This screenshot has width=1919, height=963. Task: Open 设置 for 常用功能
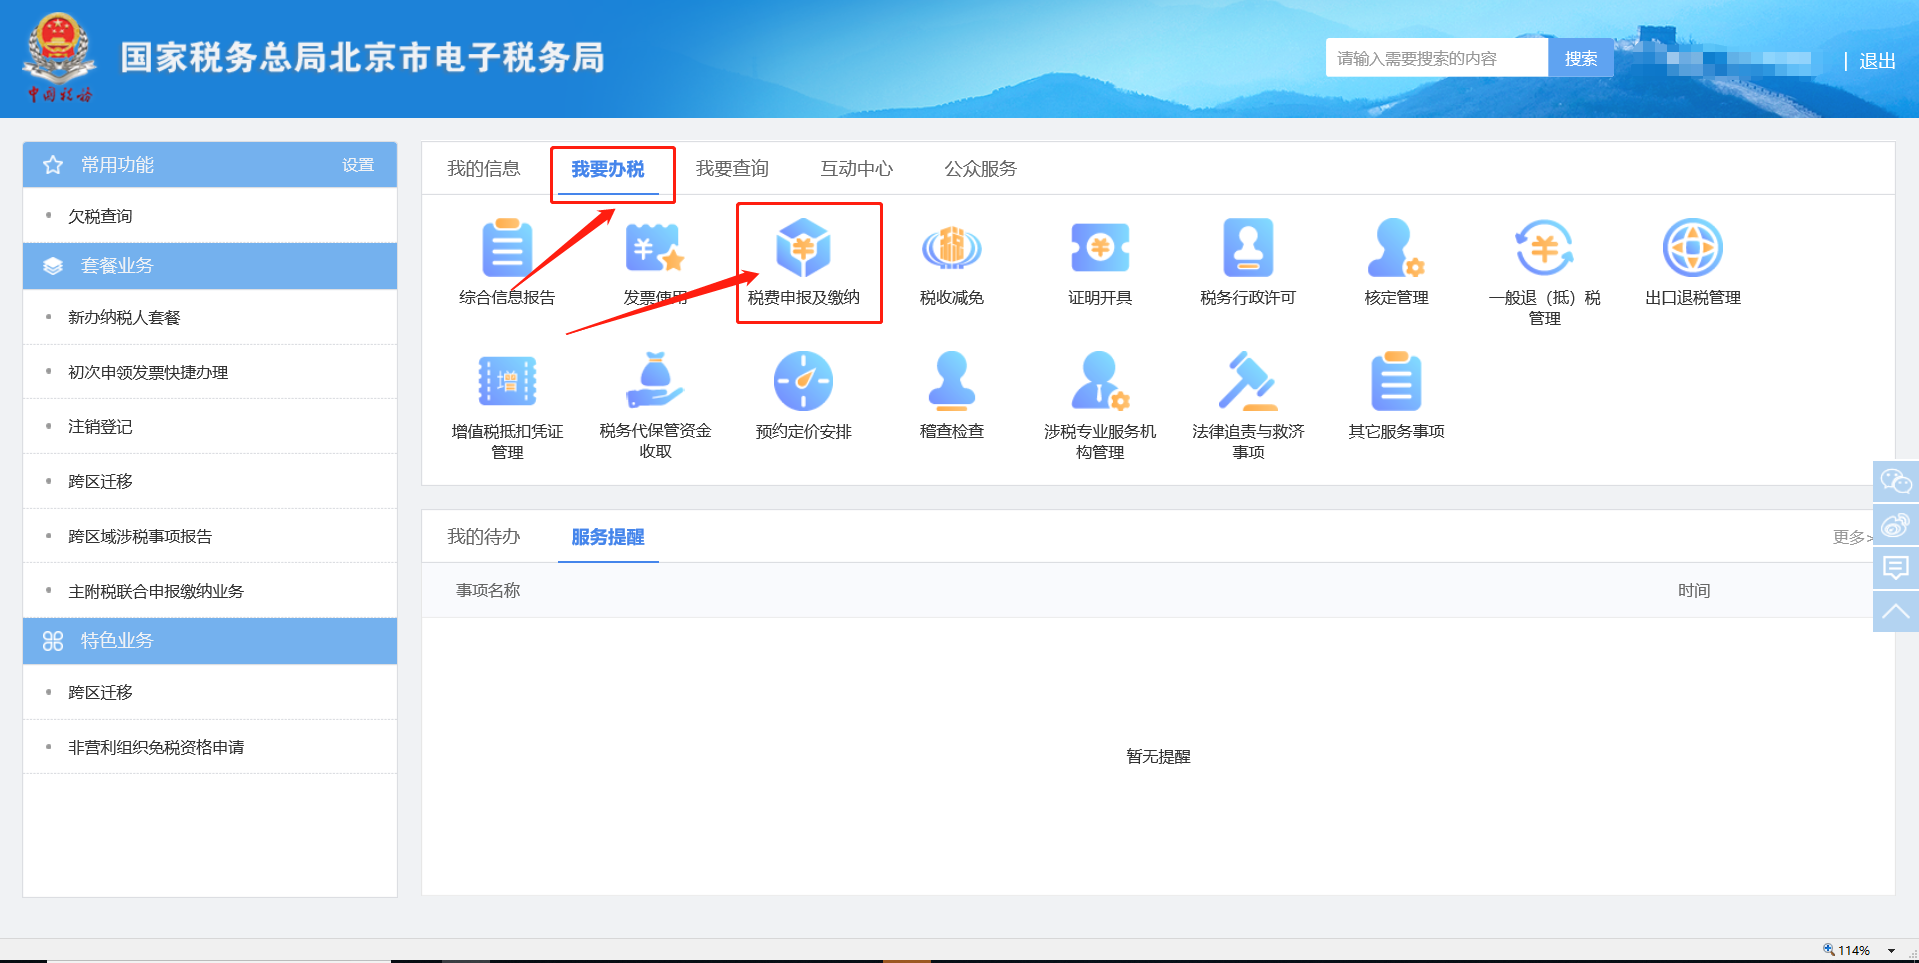coord(358,165)
